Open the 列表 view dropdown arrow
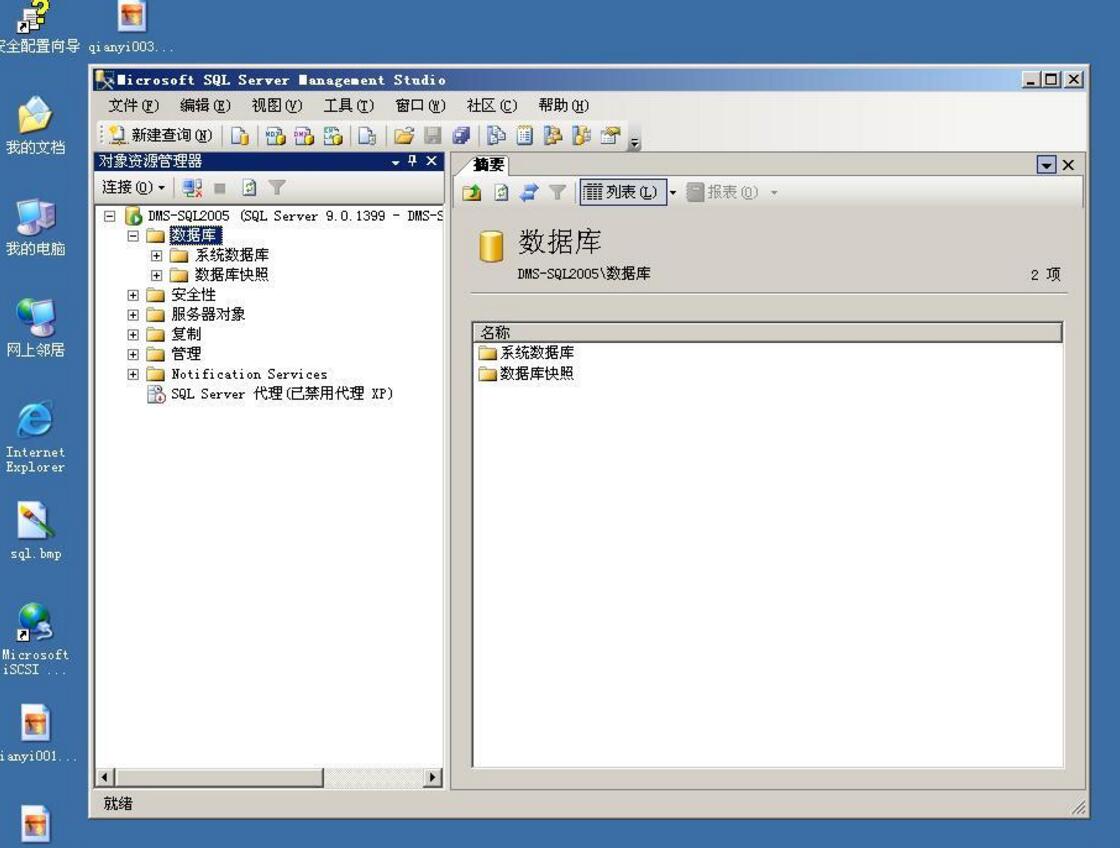The height and width of the screenshot is (848, 1120). (672, 192)
